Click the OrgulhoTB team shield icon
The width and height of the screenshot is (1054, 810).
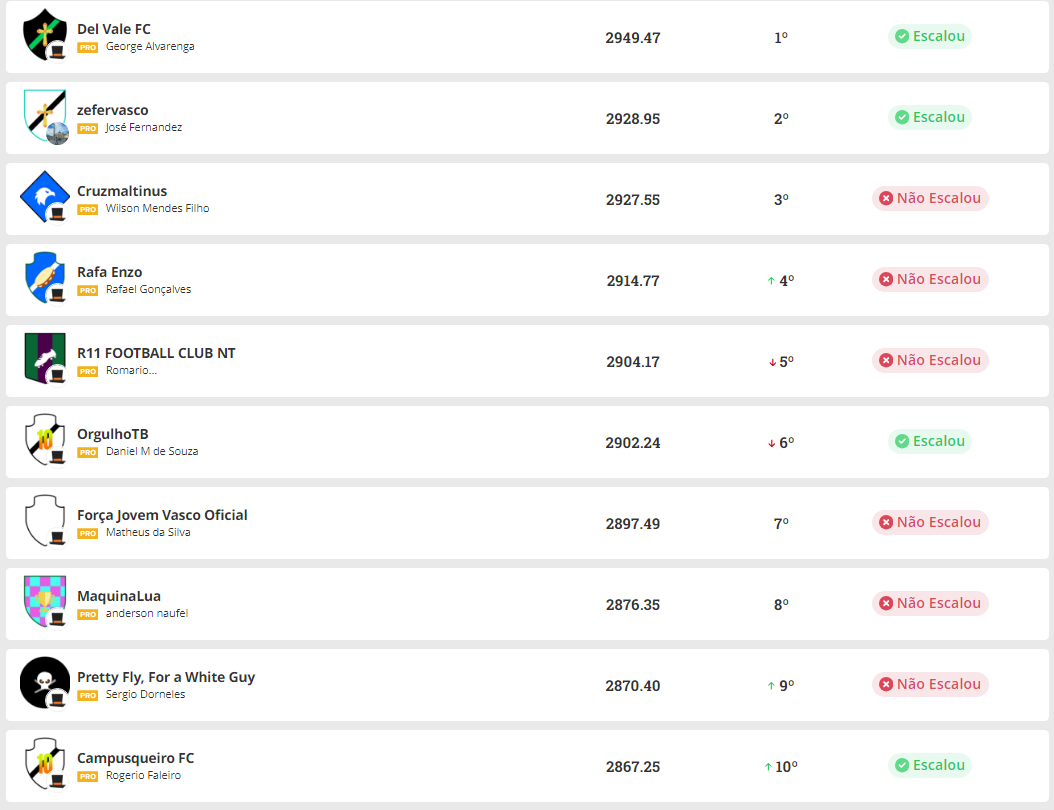point(44,441)
